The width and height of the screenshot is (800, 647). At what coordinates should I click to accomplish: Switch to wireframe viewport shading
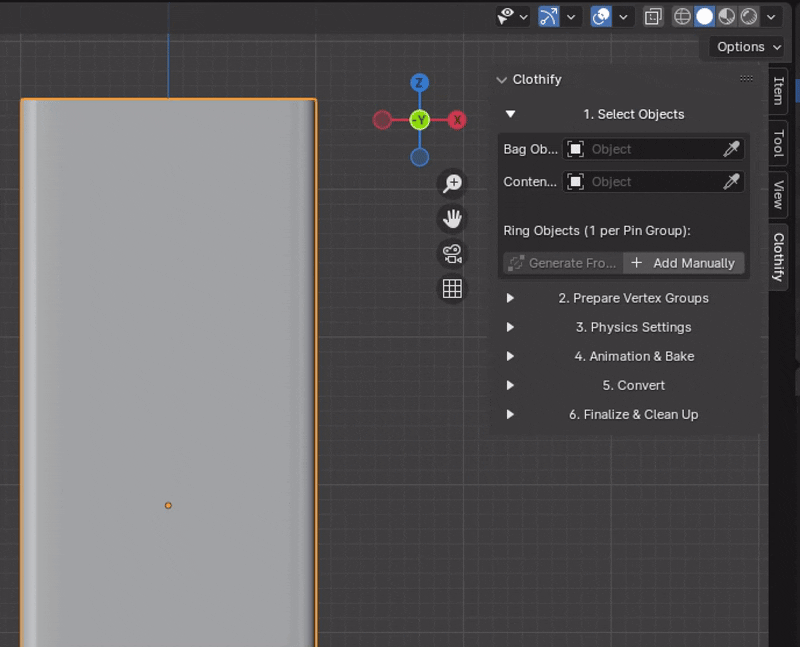(683, 17)
